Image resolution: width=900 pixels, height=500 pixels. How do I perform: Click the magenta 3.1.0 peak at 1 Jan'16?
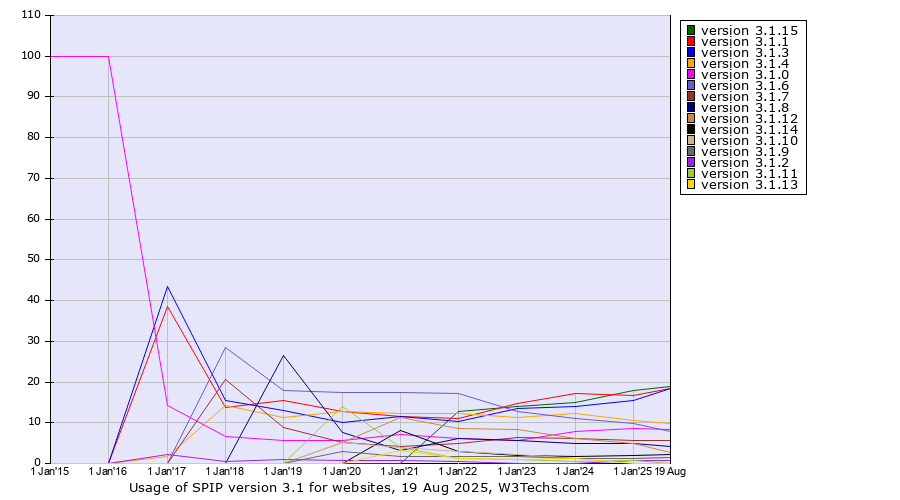[x=108, y=56]
